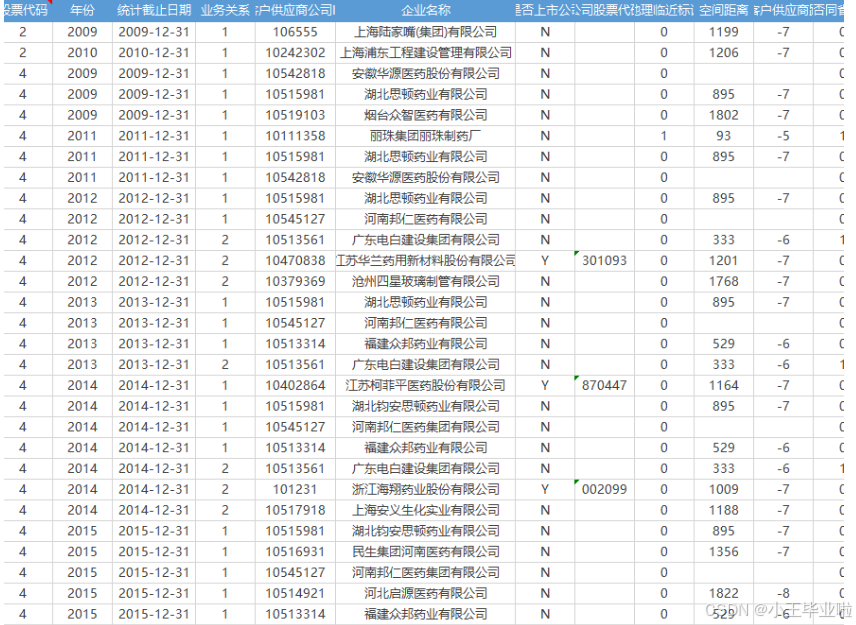Click the distance cell 1206

pyautogui.click(x=723, y=53)
